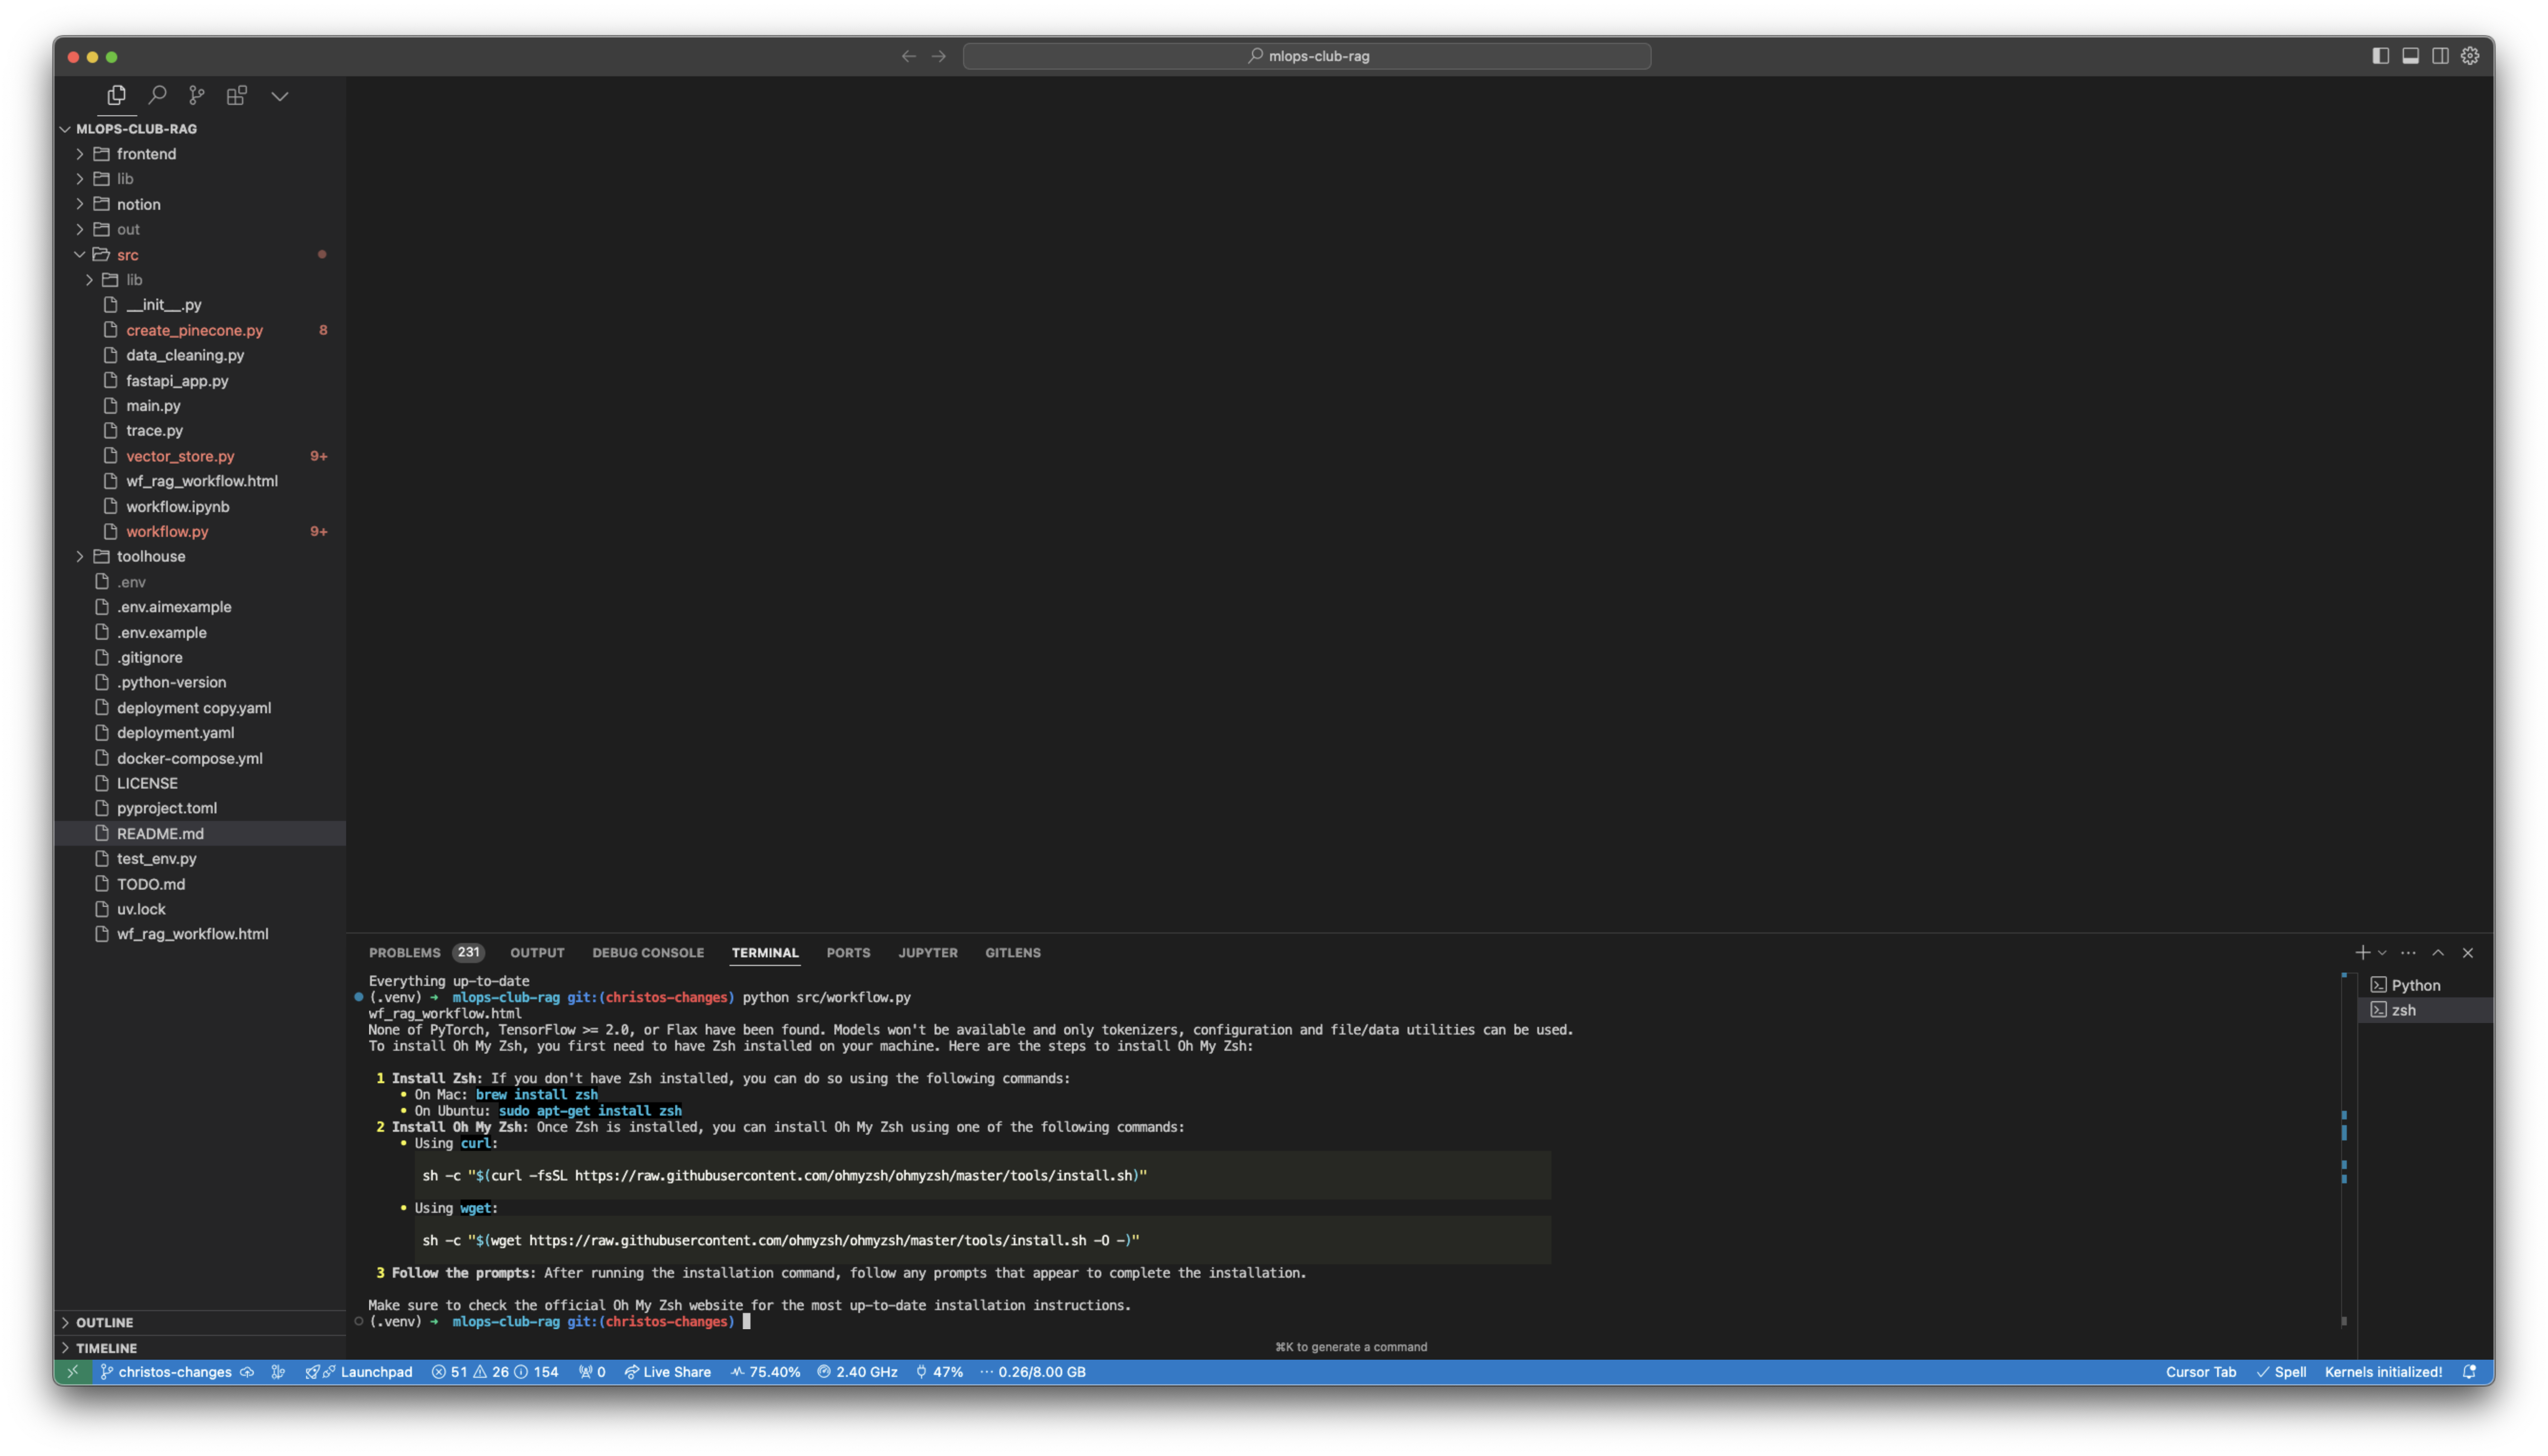The image size is (2548, 1456).
Task: Expand the frontend folder
Action: (x=146, y=154)
